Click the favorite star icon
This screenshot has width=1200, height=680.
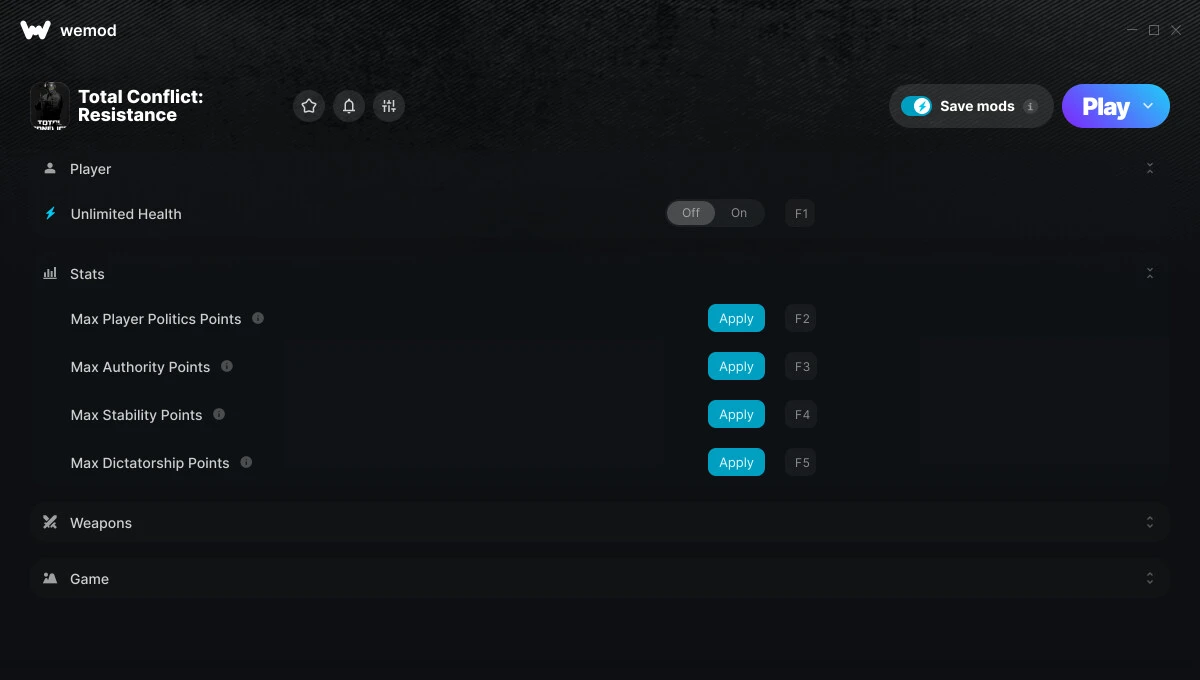point(309,106)
